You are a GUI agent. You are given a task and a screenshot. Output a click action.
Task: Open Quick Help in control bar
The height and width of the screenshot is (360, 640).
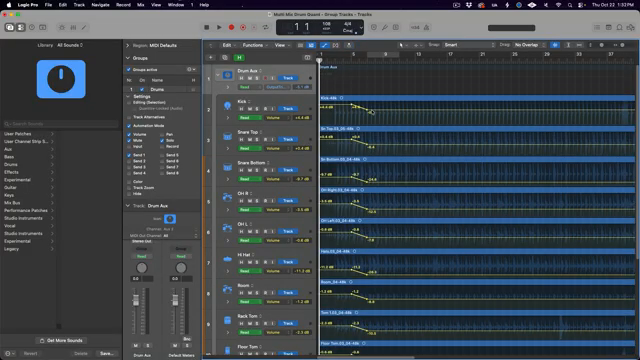click(x=32, y=27)
